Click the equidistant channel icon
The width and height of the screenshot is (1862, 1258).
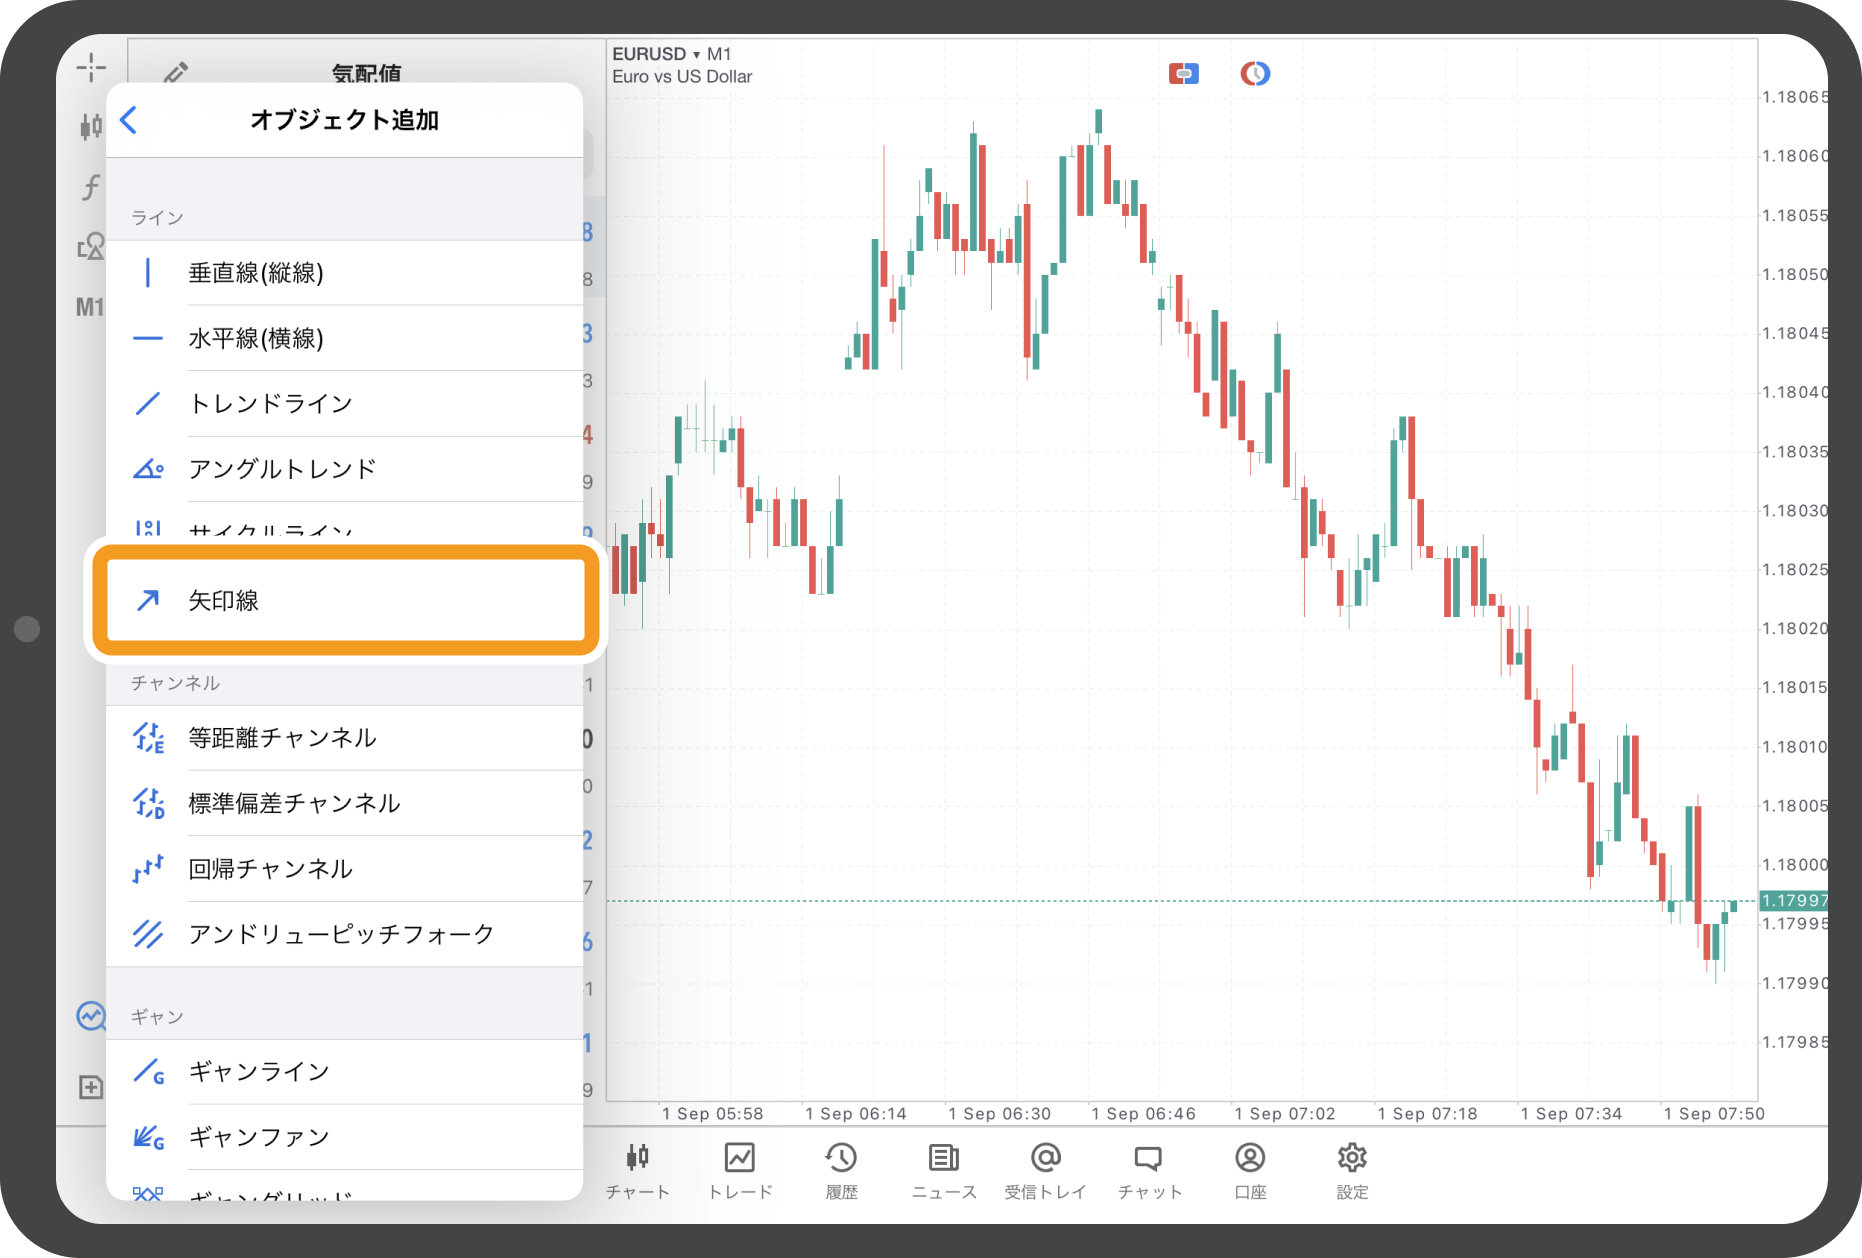[x=149, y=738]
